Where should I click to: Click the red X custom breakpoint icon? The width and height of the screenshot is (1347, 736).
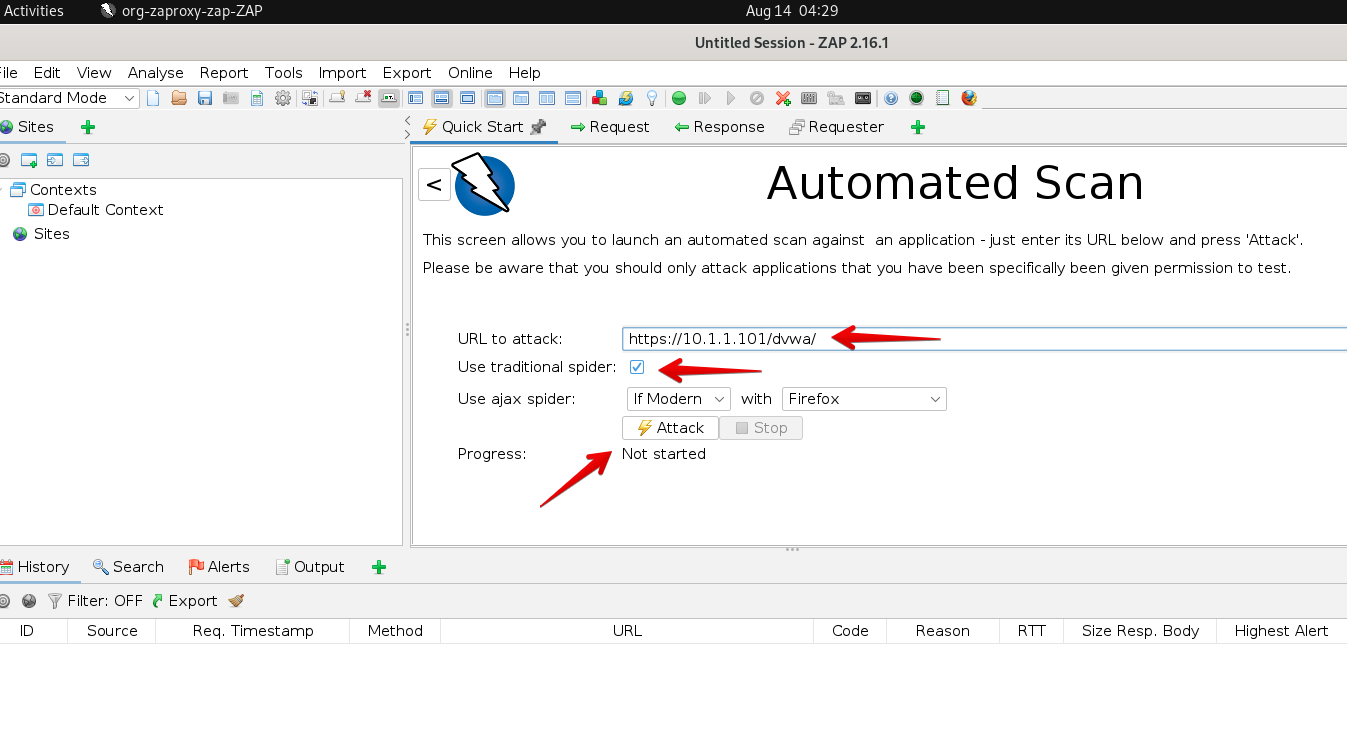(x=783, y=98)
